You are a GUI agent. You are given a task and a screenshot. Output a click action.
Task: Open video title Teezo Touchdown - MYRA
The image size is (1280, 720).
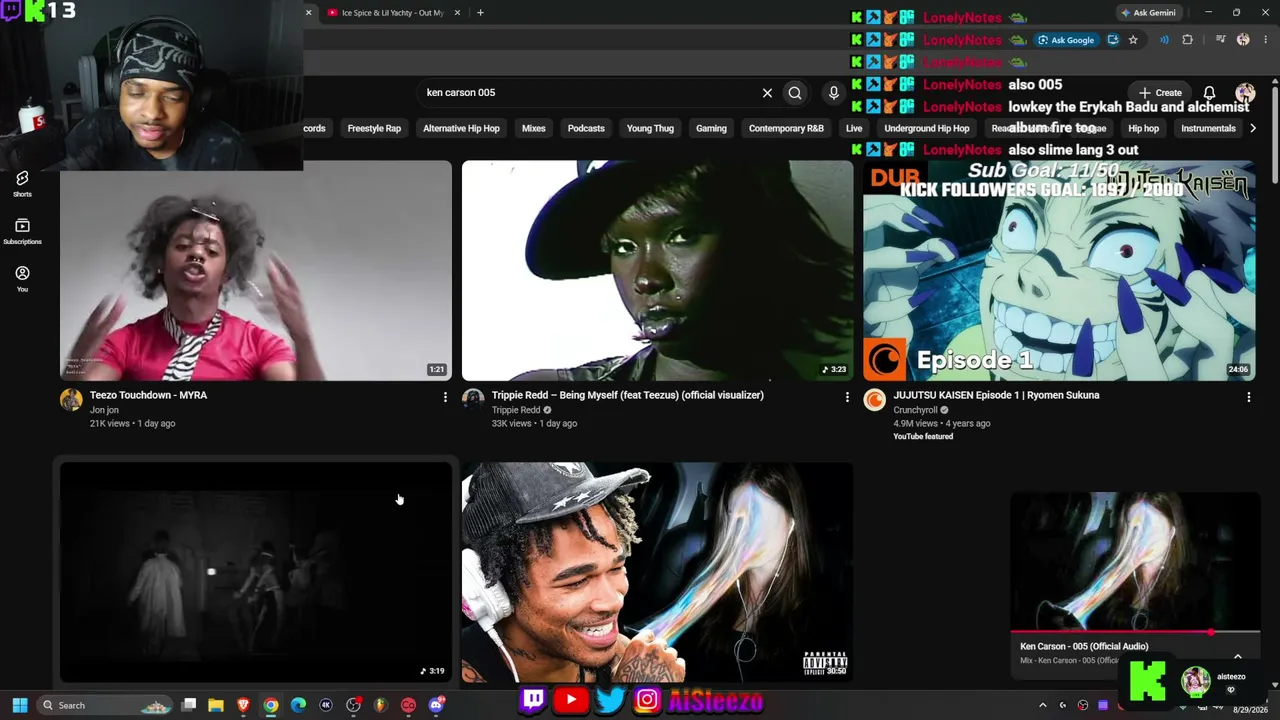(148, 395)
